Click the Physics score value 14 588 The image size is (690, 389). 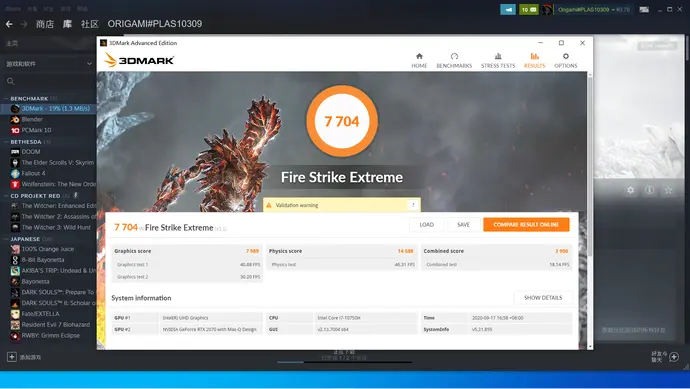pyautogui.click(x=406, y=251)
